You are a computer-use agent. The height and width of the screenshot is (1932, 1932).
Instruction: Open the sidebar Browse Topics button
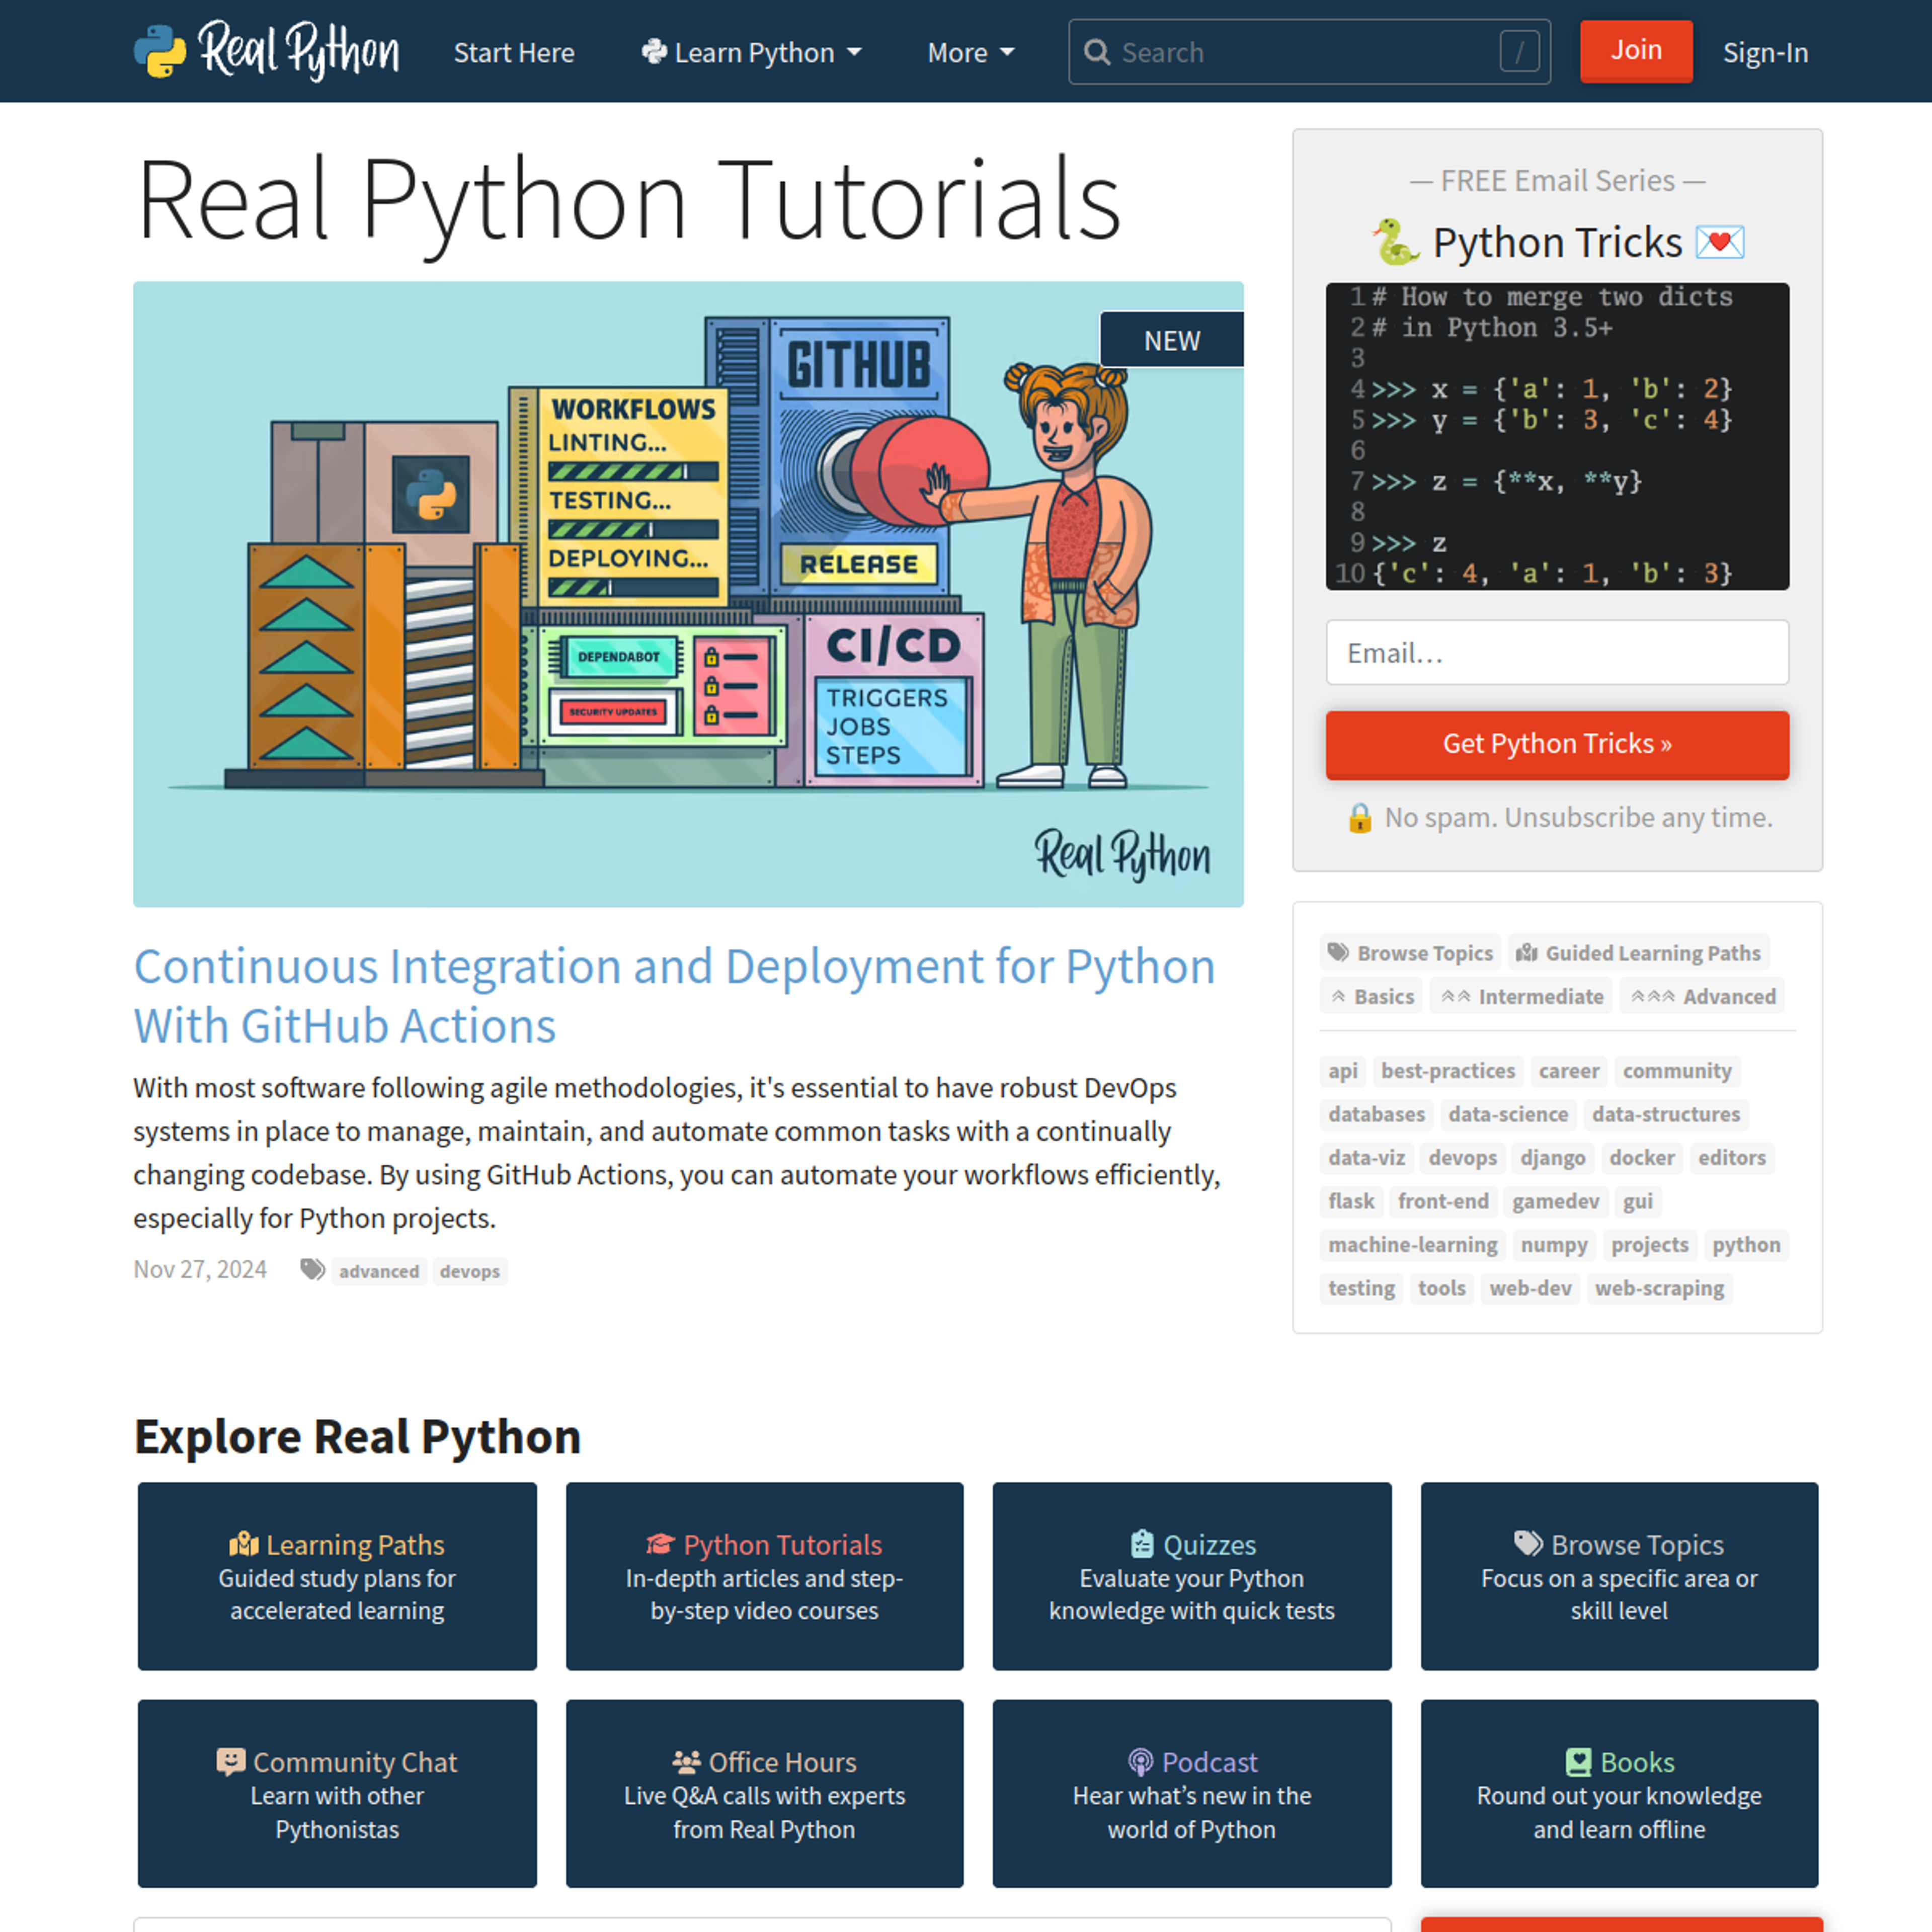click(x=1410, y=952)
